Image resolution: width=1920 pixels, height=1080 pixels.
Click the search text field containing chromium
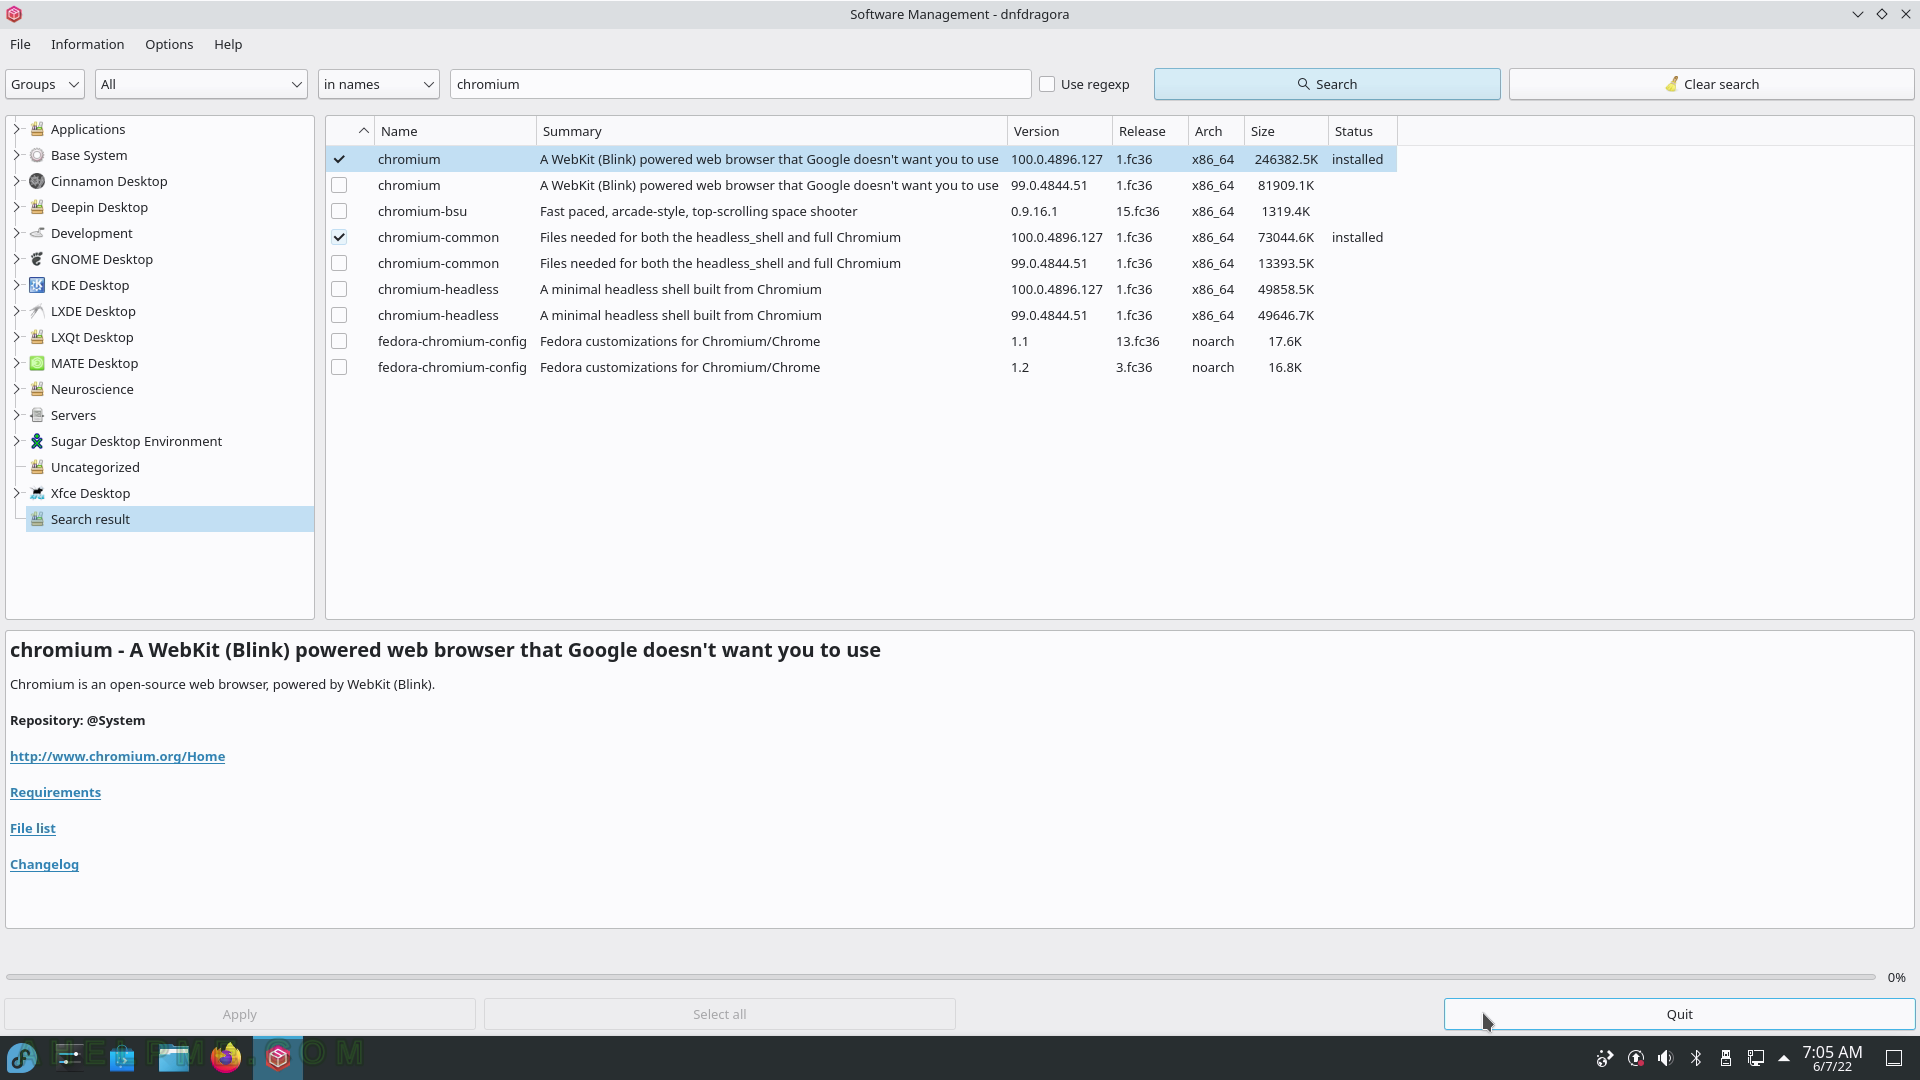pyautogui.click(x=740, y=84)
